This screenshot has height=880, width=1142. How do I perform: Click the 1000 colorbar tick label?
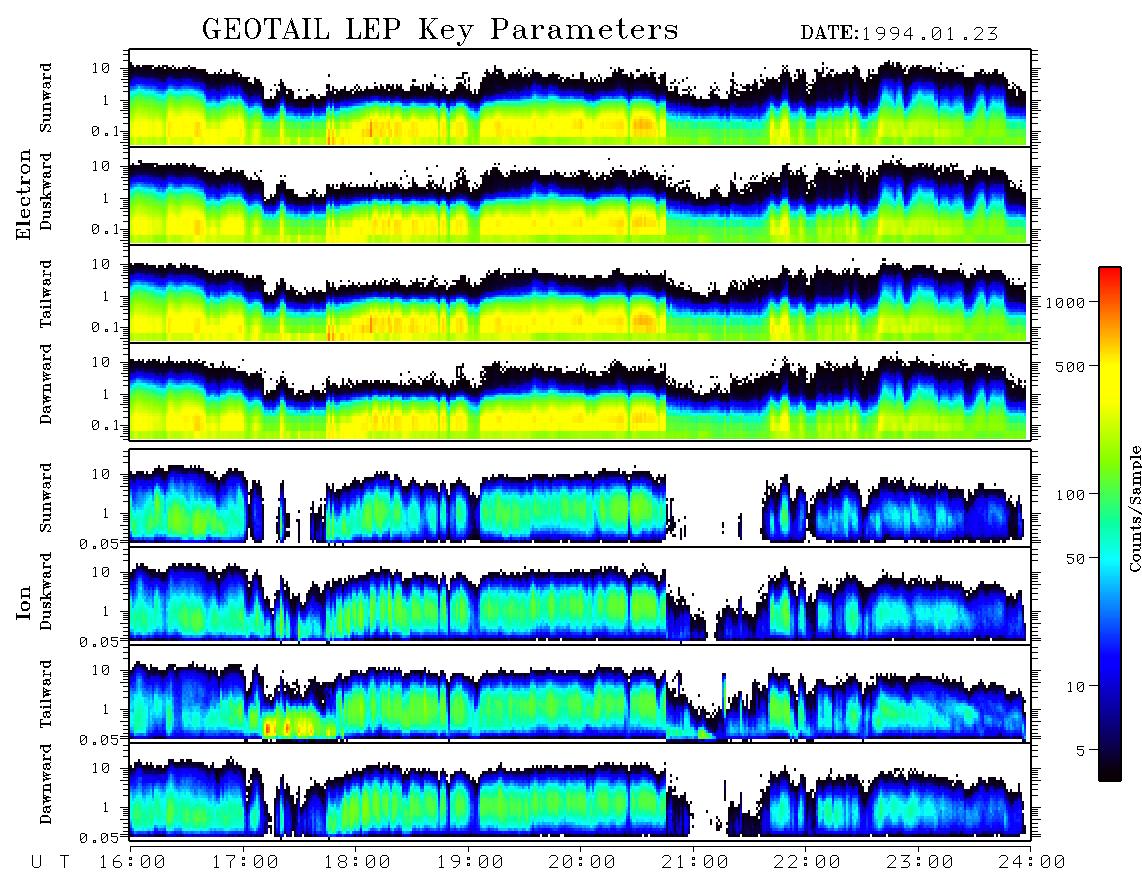[x=1065, y=303]
